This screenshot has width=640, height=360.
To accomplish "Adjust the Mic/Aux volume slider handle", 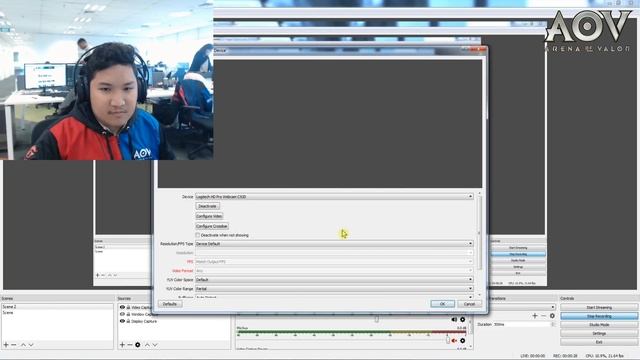I will (x=448, y=340).
